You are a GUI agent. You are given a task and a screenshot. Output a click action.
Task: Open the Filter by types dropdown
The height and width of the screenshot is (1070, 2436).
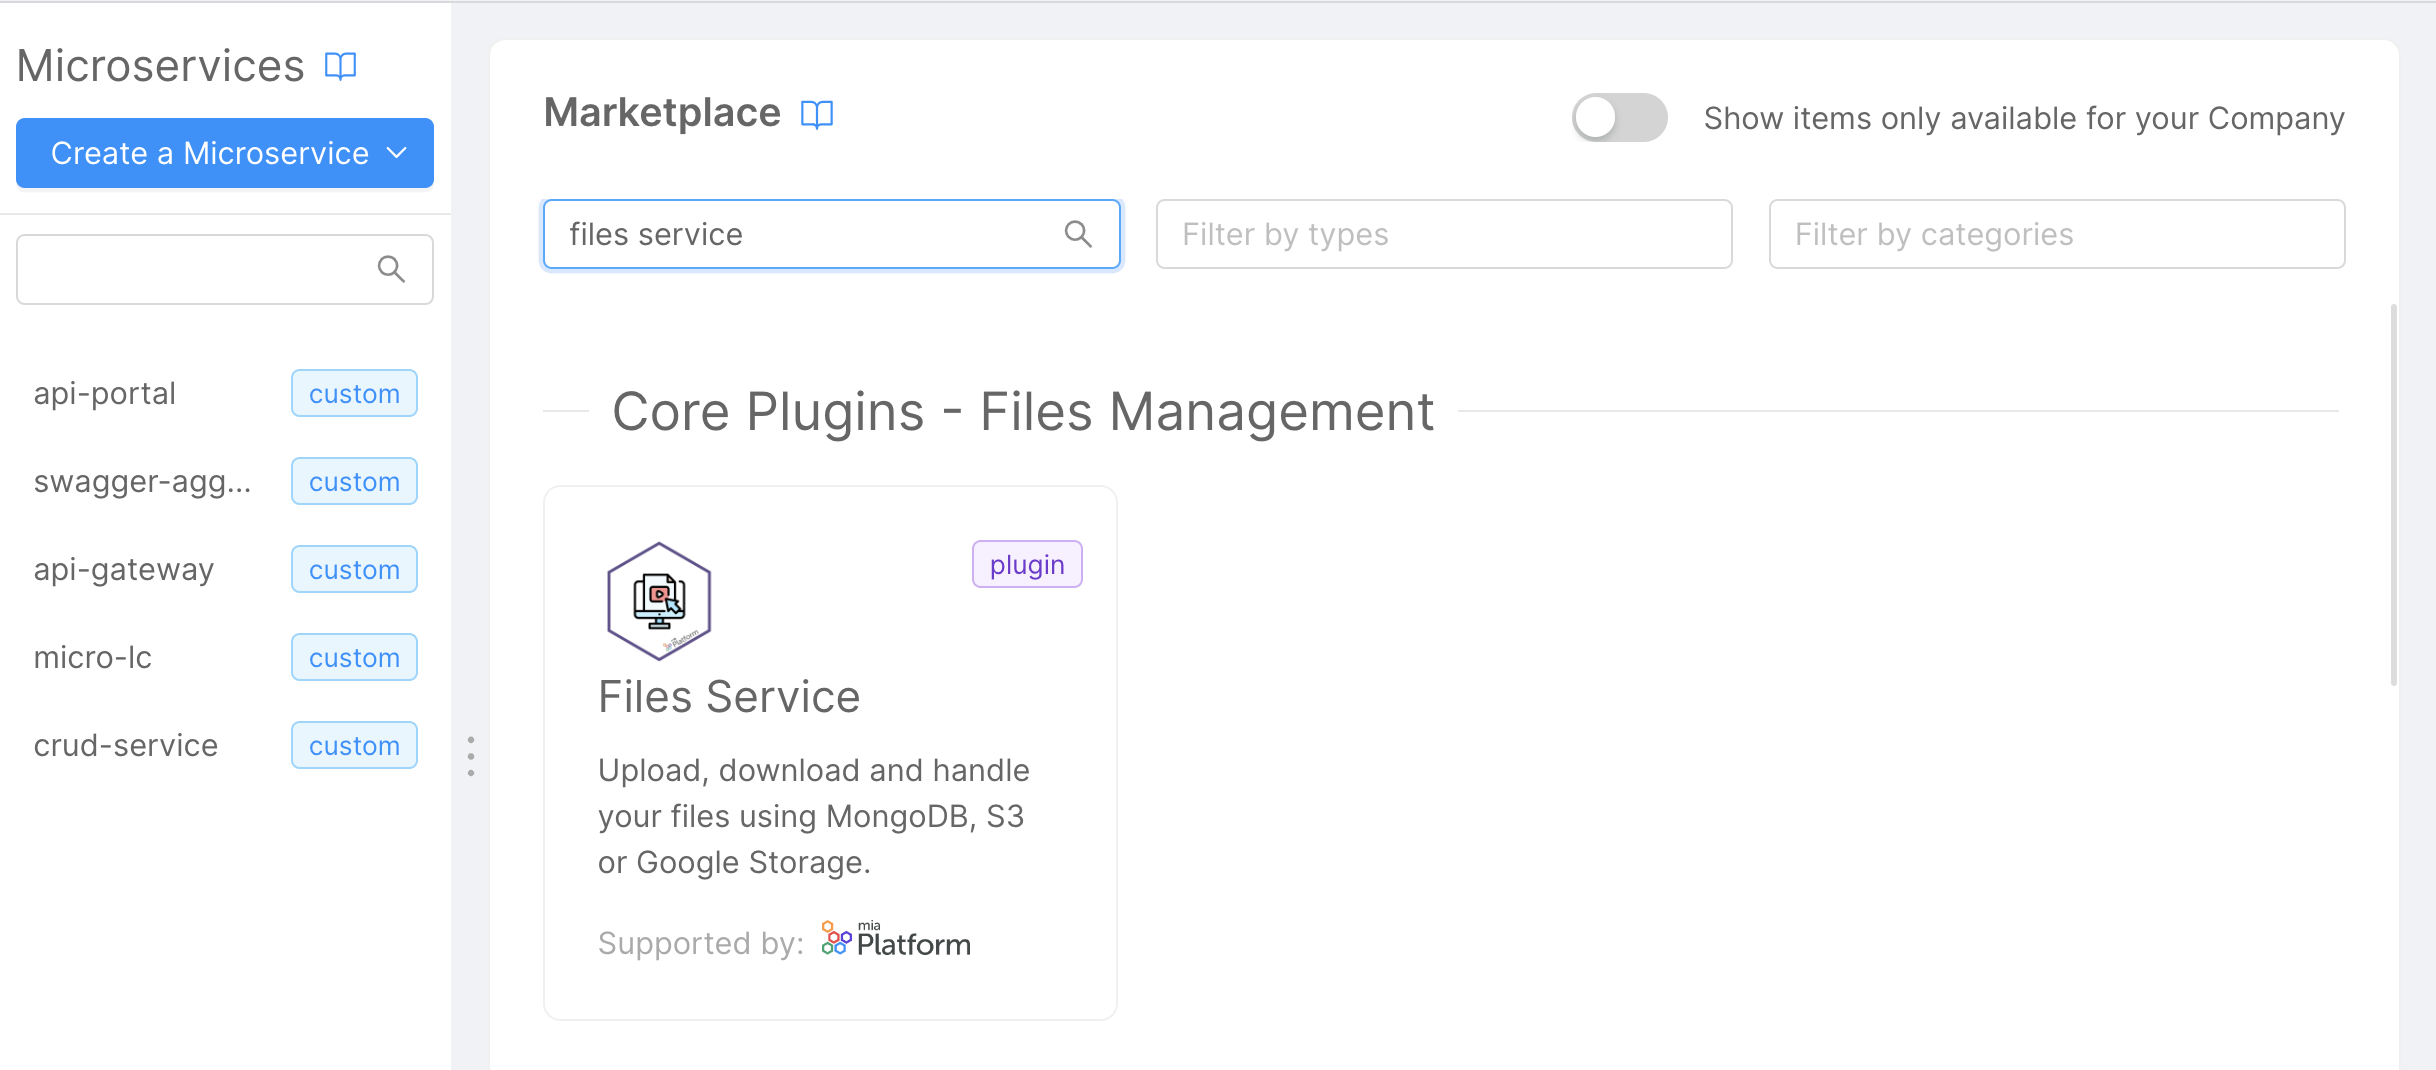pos(1443,234)
